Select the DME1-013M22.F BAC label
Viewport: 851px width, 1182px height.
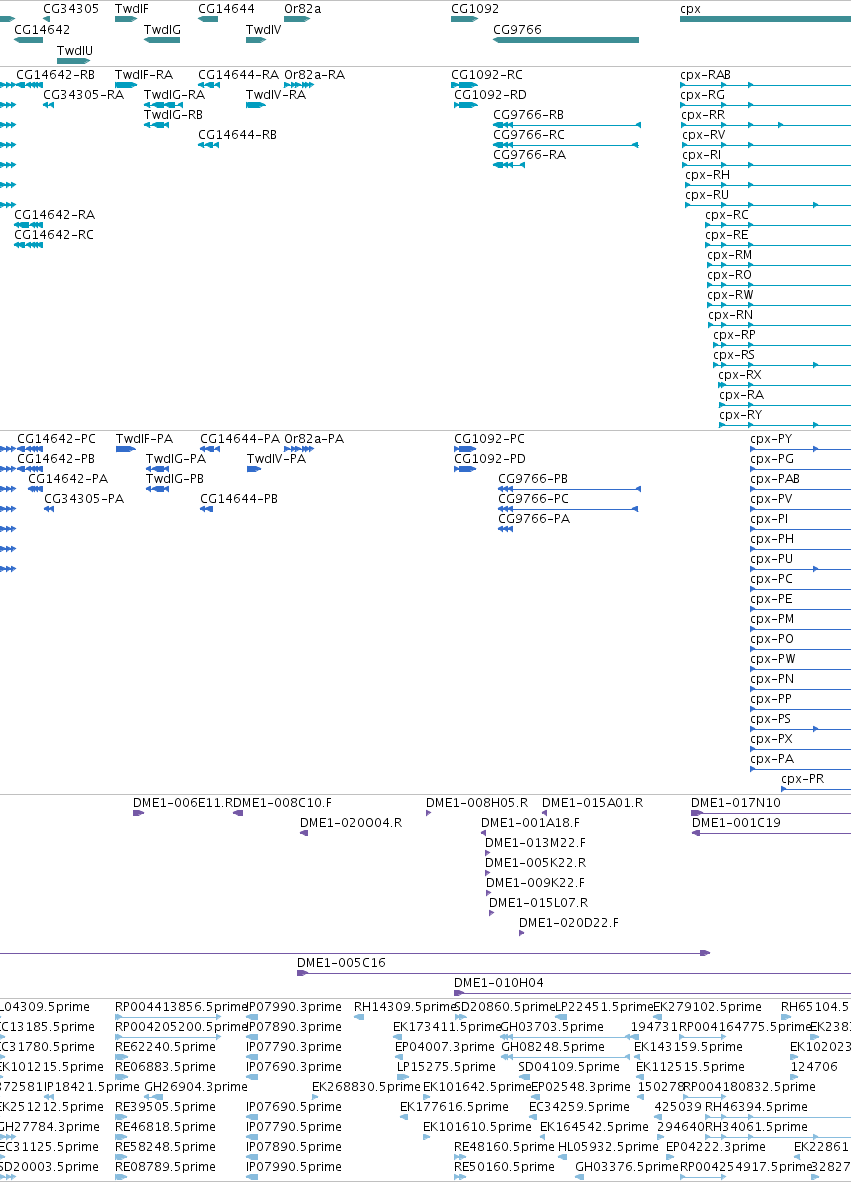tap(535, 843)
